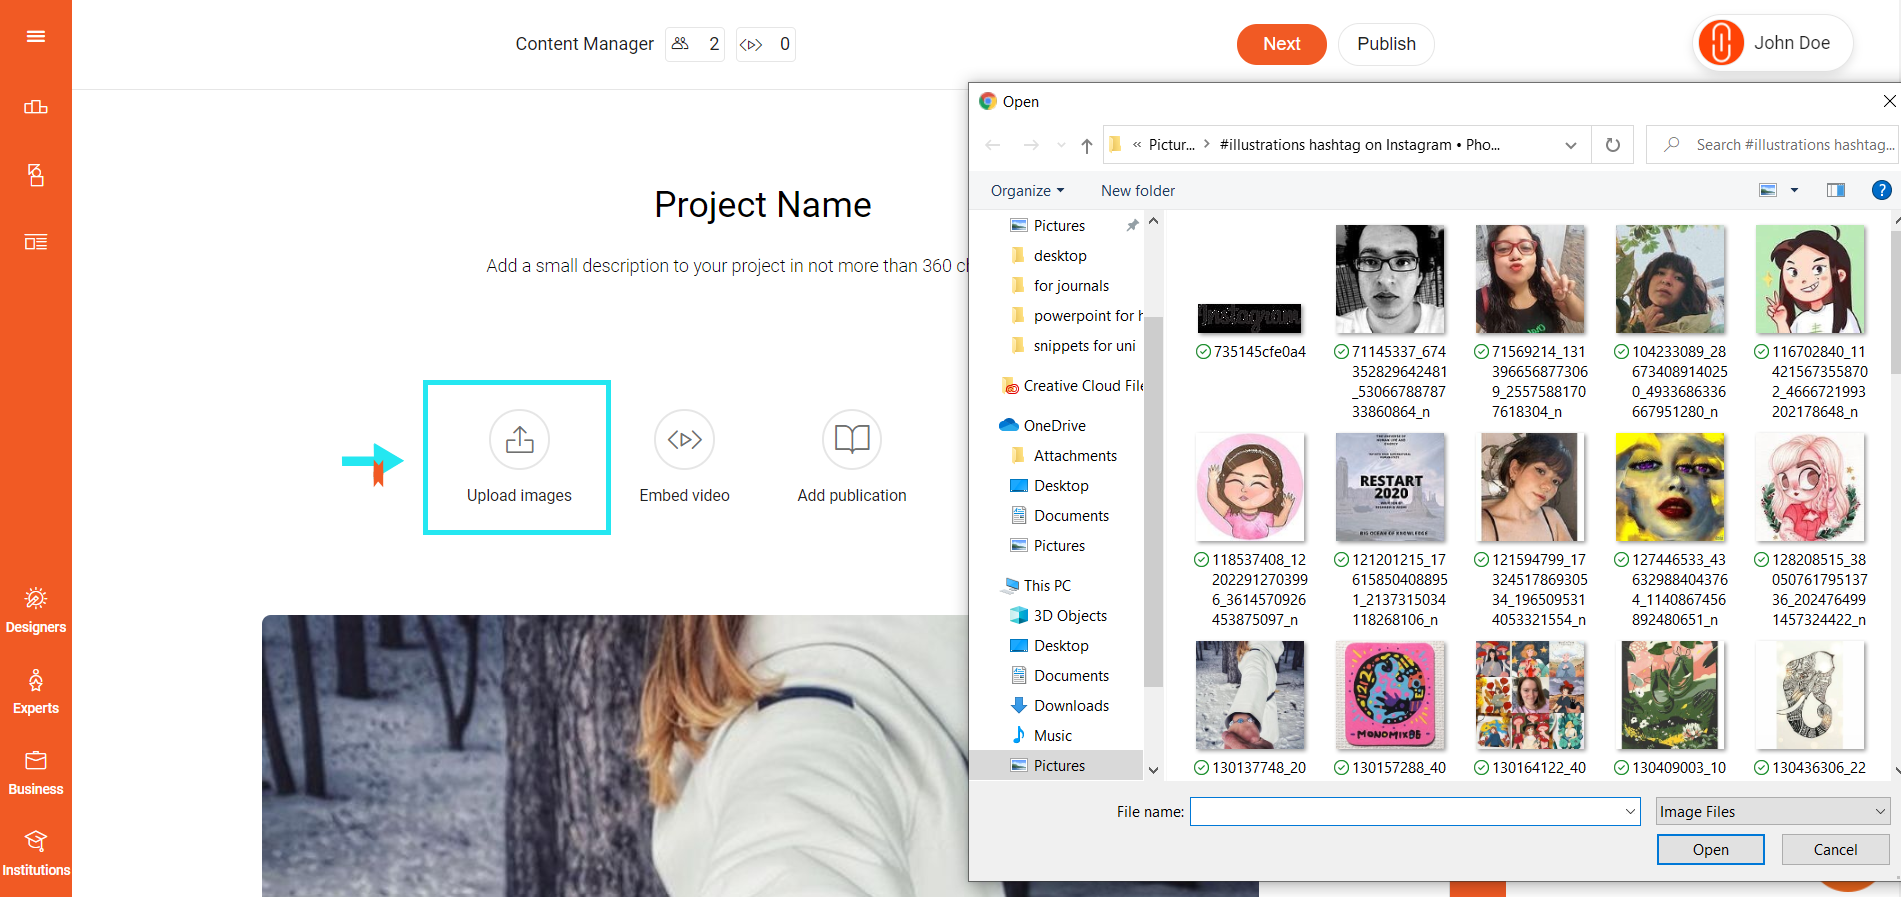Click the Open button in dialog
The image size is (1901, 897).
click(x=1710, y=850)
